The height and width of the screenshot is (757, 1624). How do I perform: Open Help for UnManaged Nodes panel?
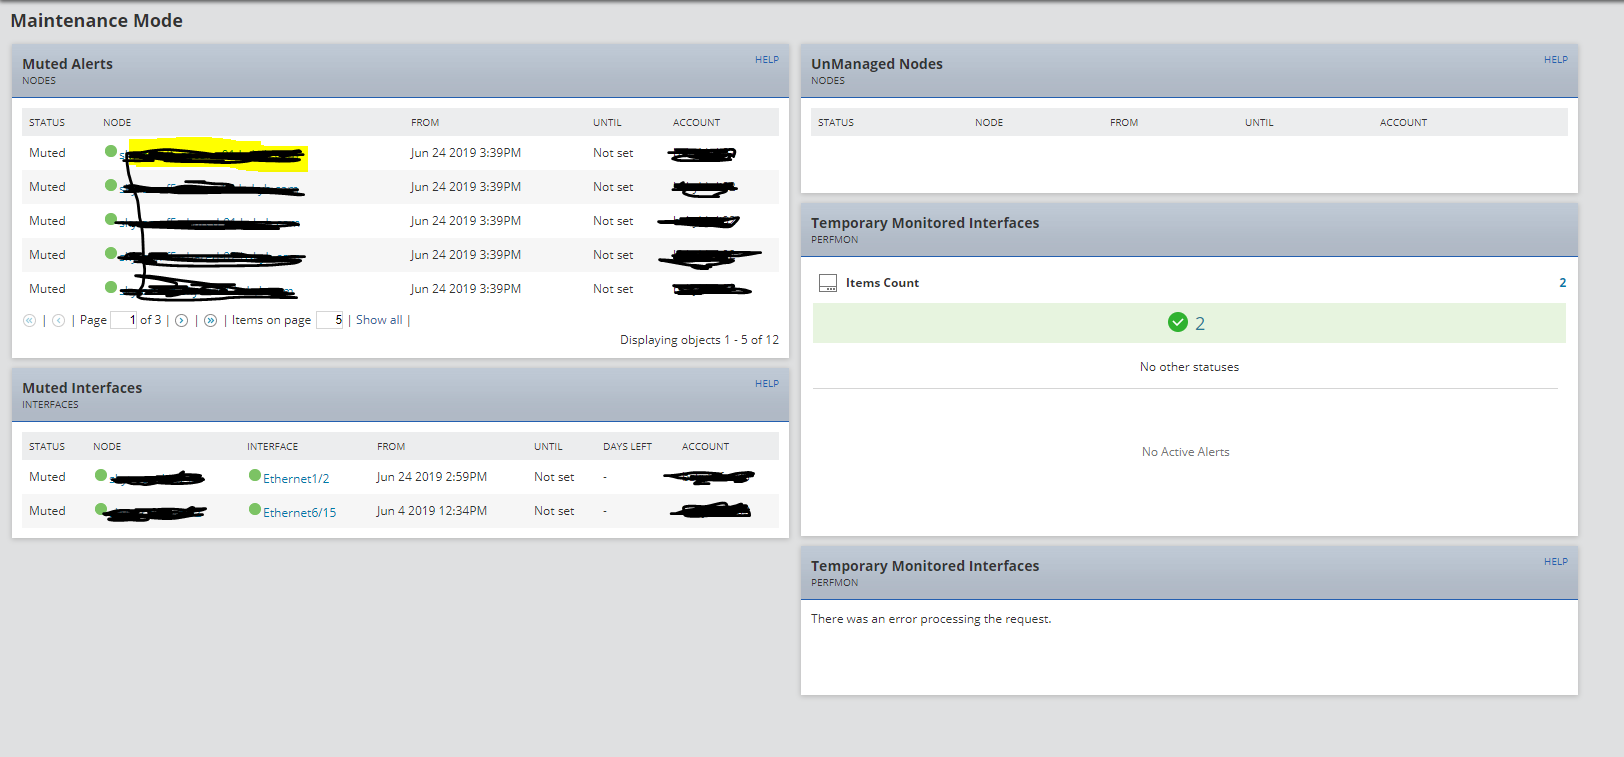pos(1556,60)
